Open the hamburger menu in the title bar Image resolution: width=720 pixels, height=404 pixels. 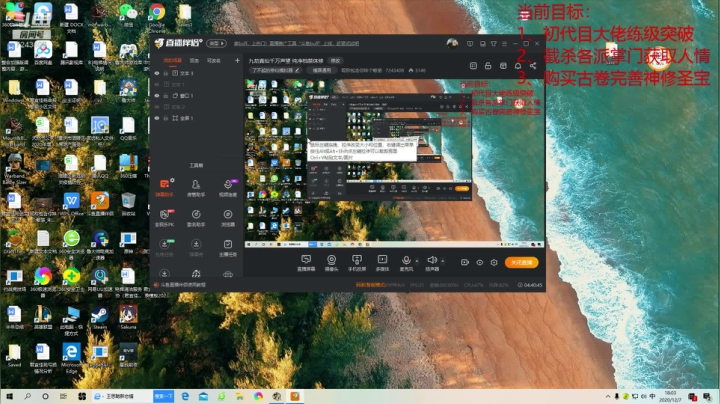(x=504, y=44)
